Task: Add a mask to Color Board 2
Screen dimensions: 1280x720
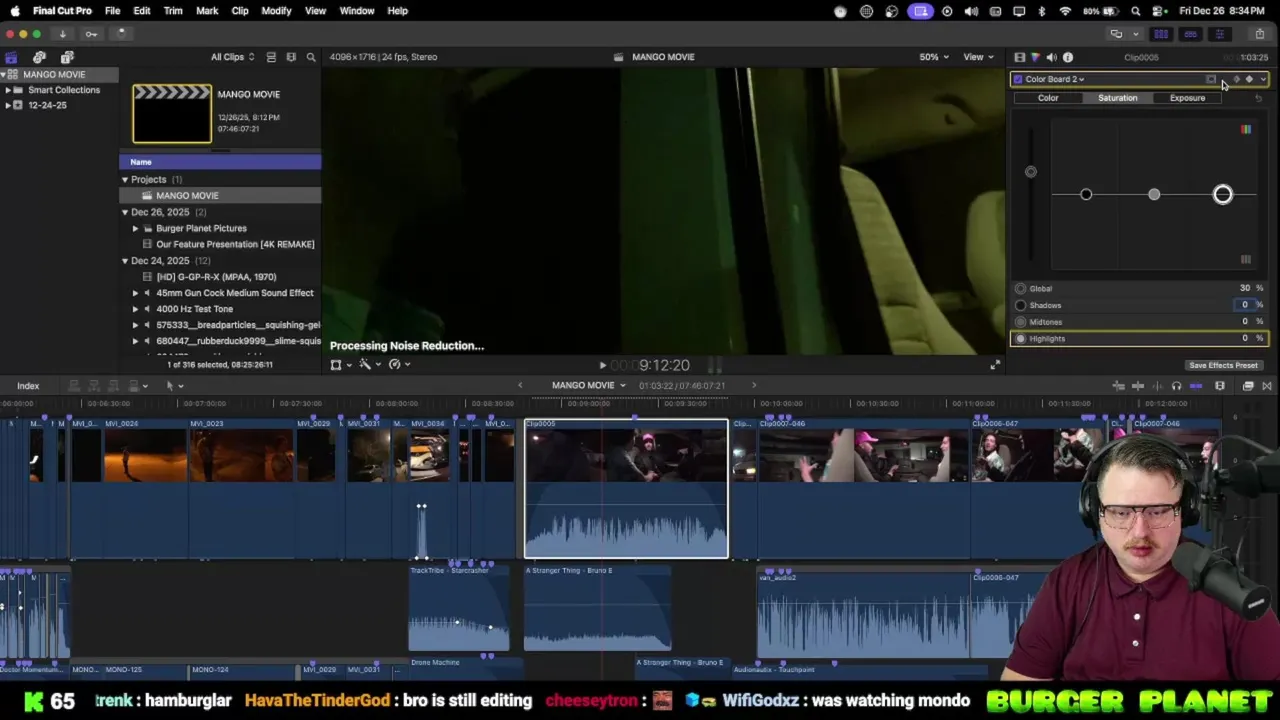Action: click(1211, 79)
